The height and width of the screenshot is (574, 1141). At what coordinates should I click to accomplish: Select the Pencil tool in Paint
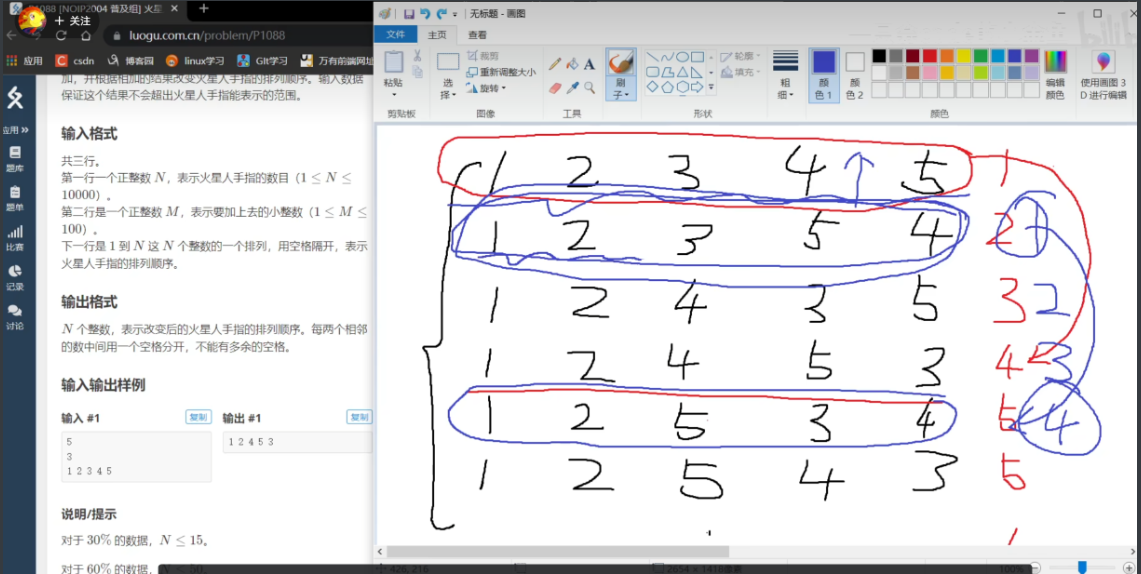[554, 64]
